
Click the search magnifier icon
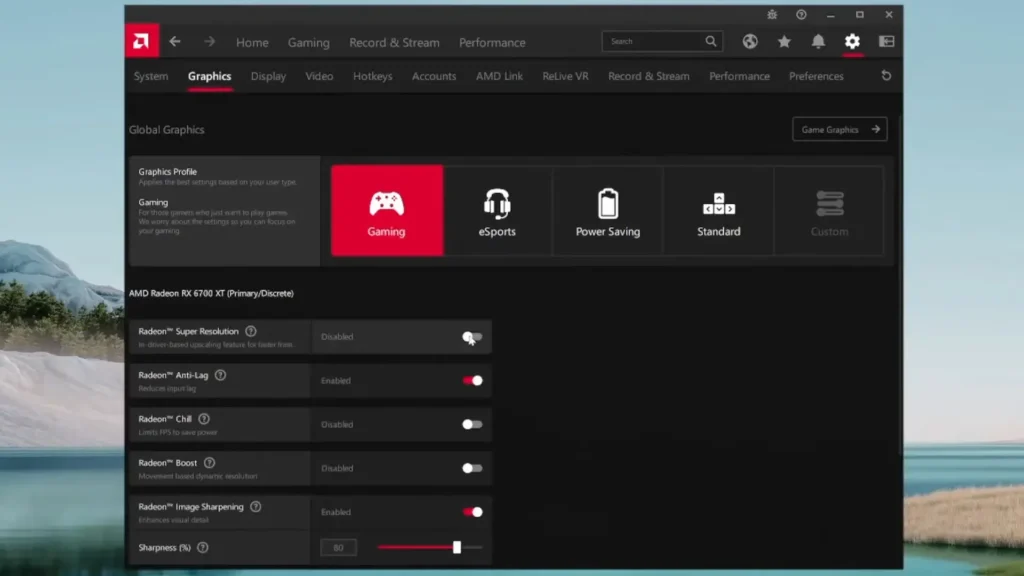coord(711,41)
